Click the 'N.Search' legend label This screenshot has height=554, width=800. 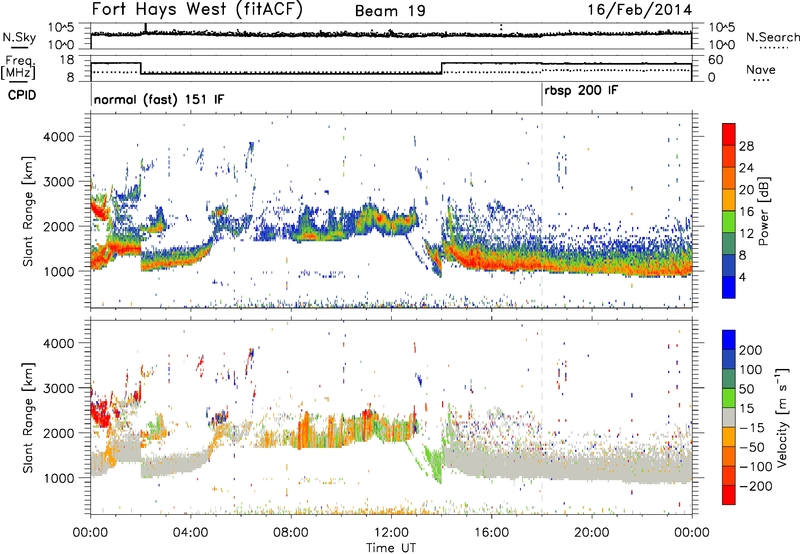772,37
